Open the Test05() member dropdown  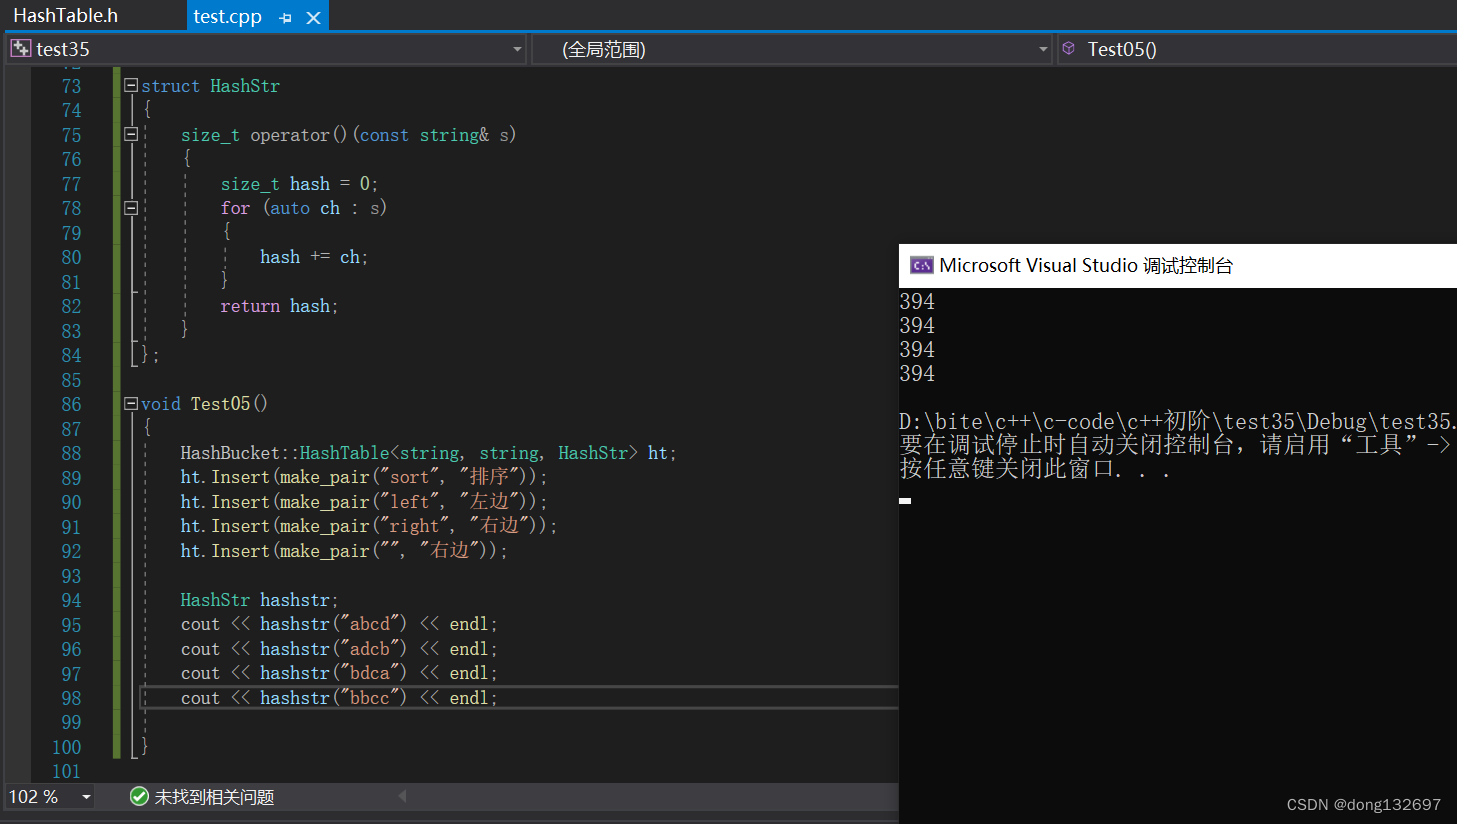click(x=1256, y=49)
